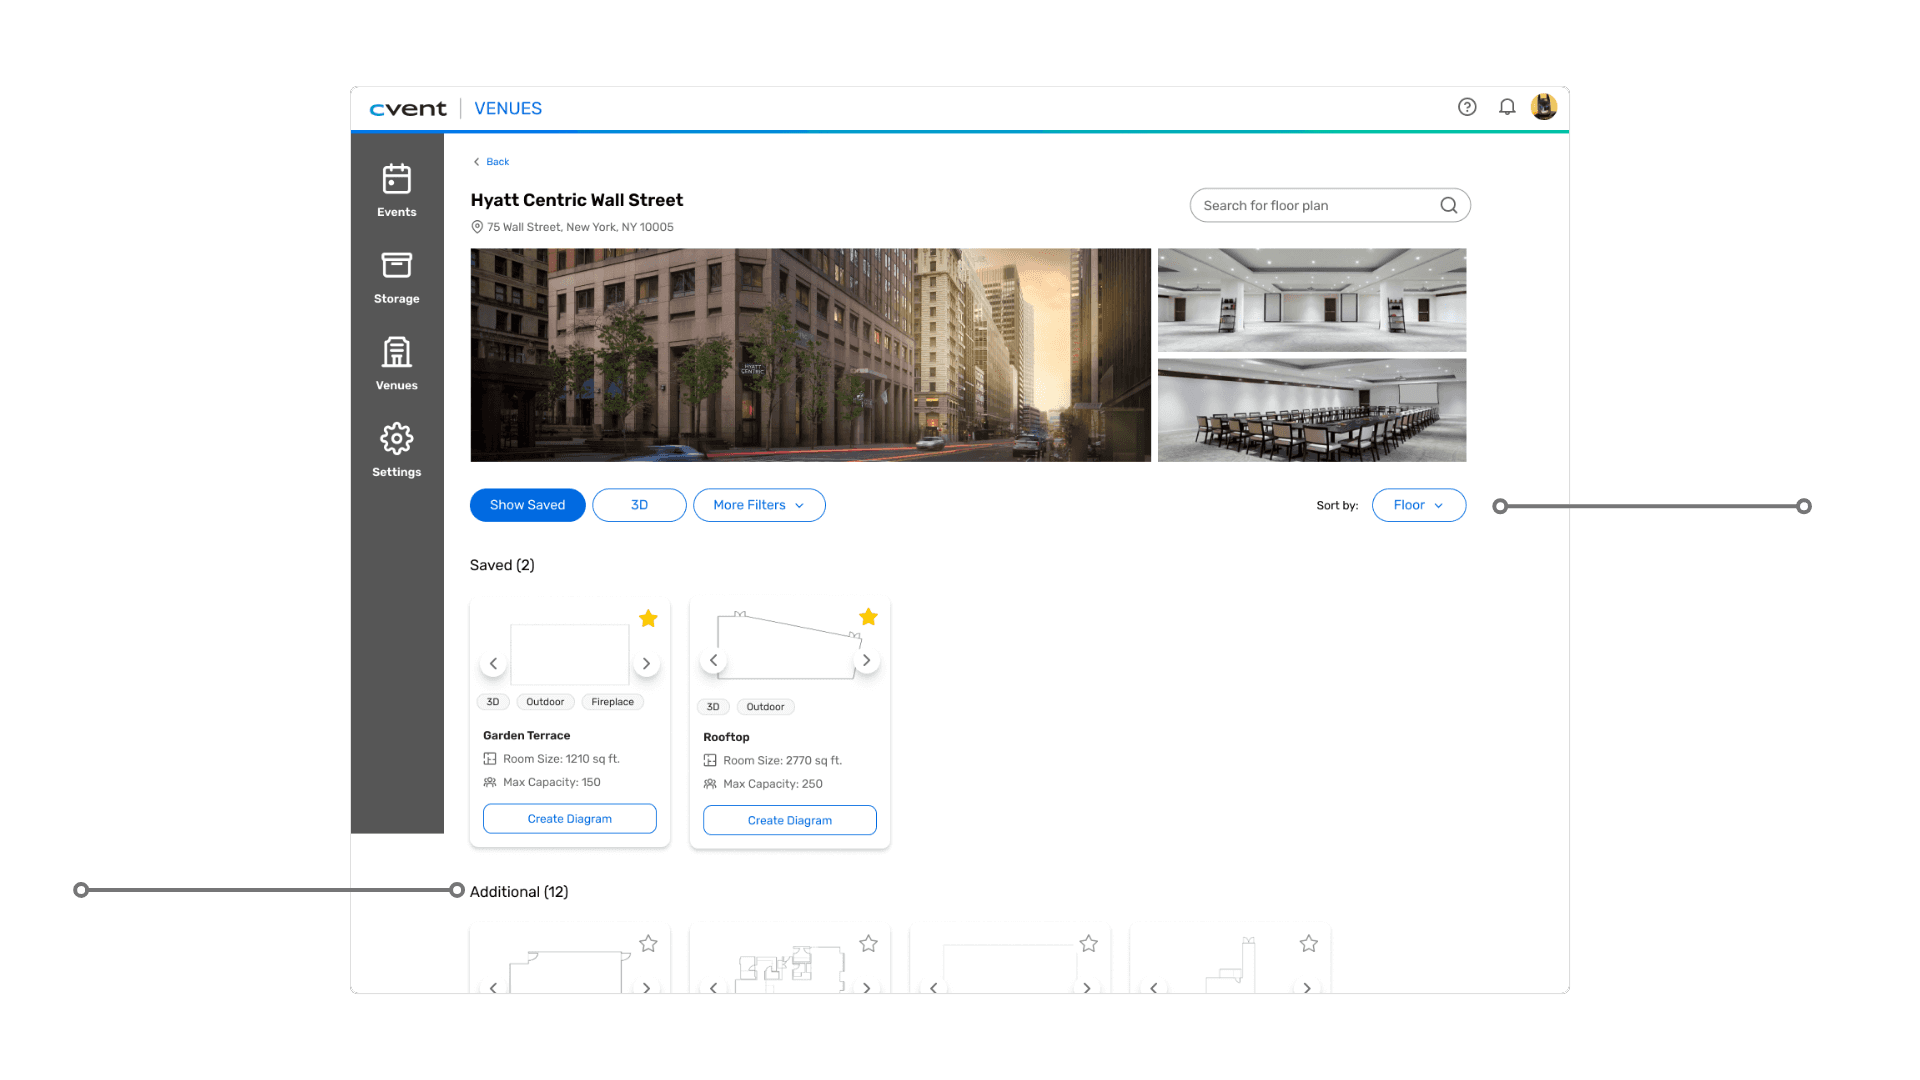This screenshot has height=1080, width=1920.
Task: Unsave Rooftop using gold star
Action: 868,617
